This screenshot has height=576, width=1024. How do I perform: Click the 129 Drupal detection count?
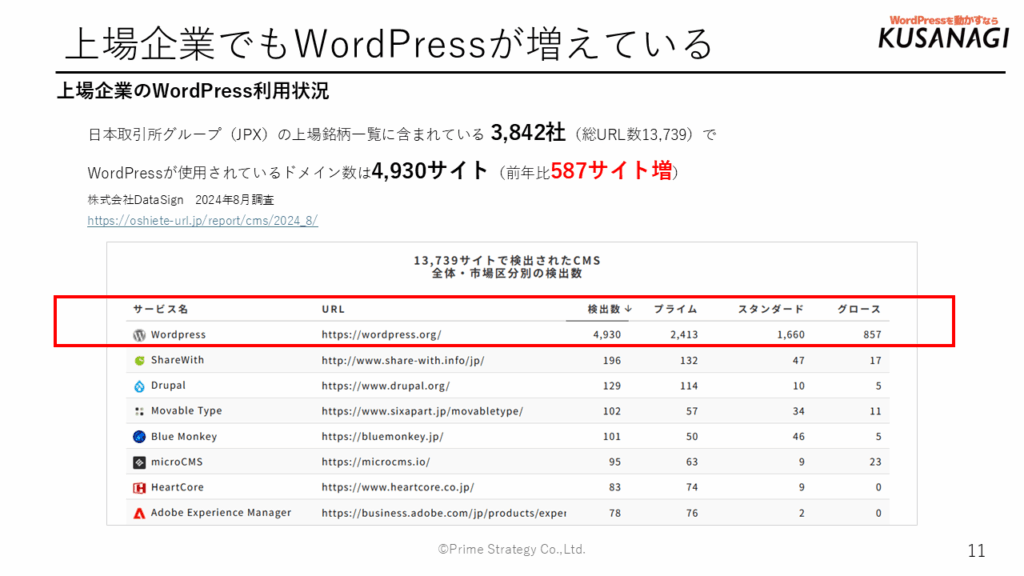click(x=612, y=386)
